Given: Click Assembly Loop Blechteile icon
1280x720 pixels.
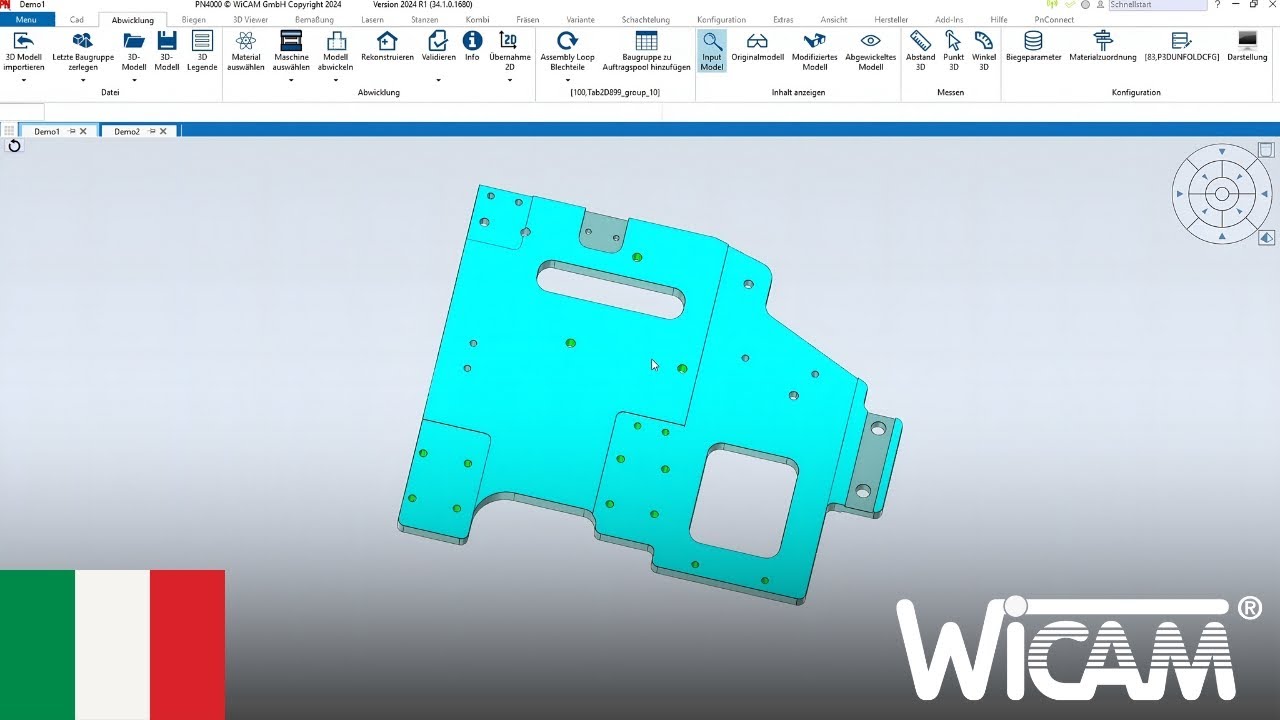Looking at the screenshot, I should tap(567, 42).
